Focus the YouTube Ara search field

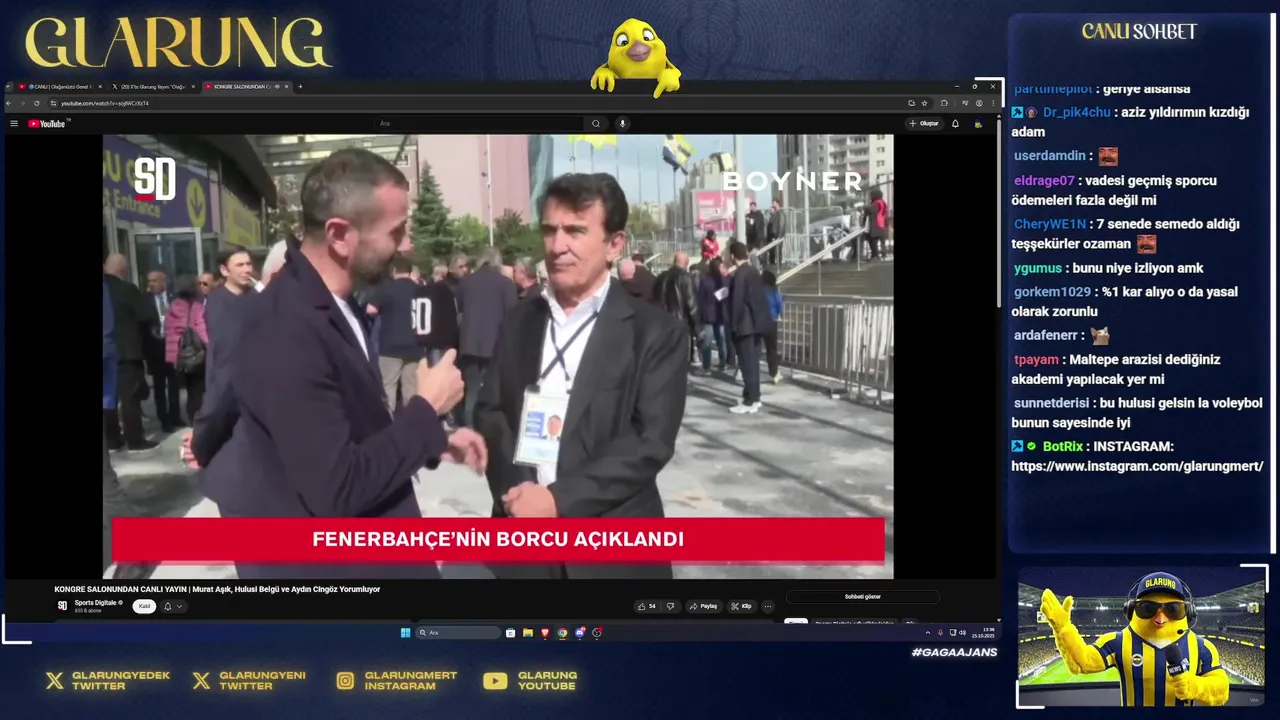480,123
